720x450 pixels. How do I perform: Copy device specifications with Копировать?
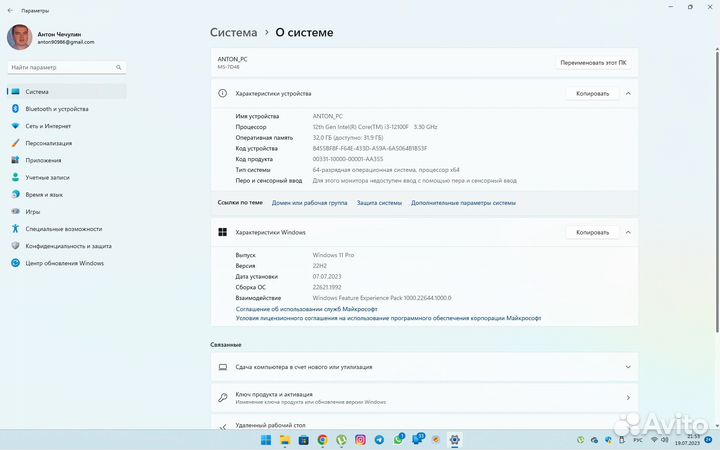[592, 93]
